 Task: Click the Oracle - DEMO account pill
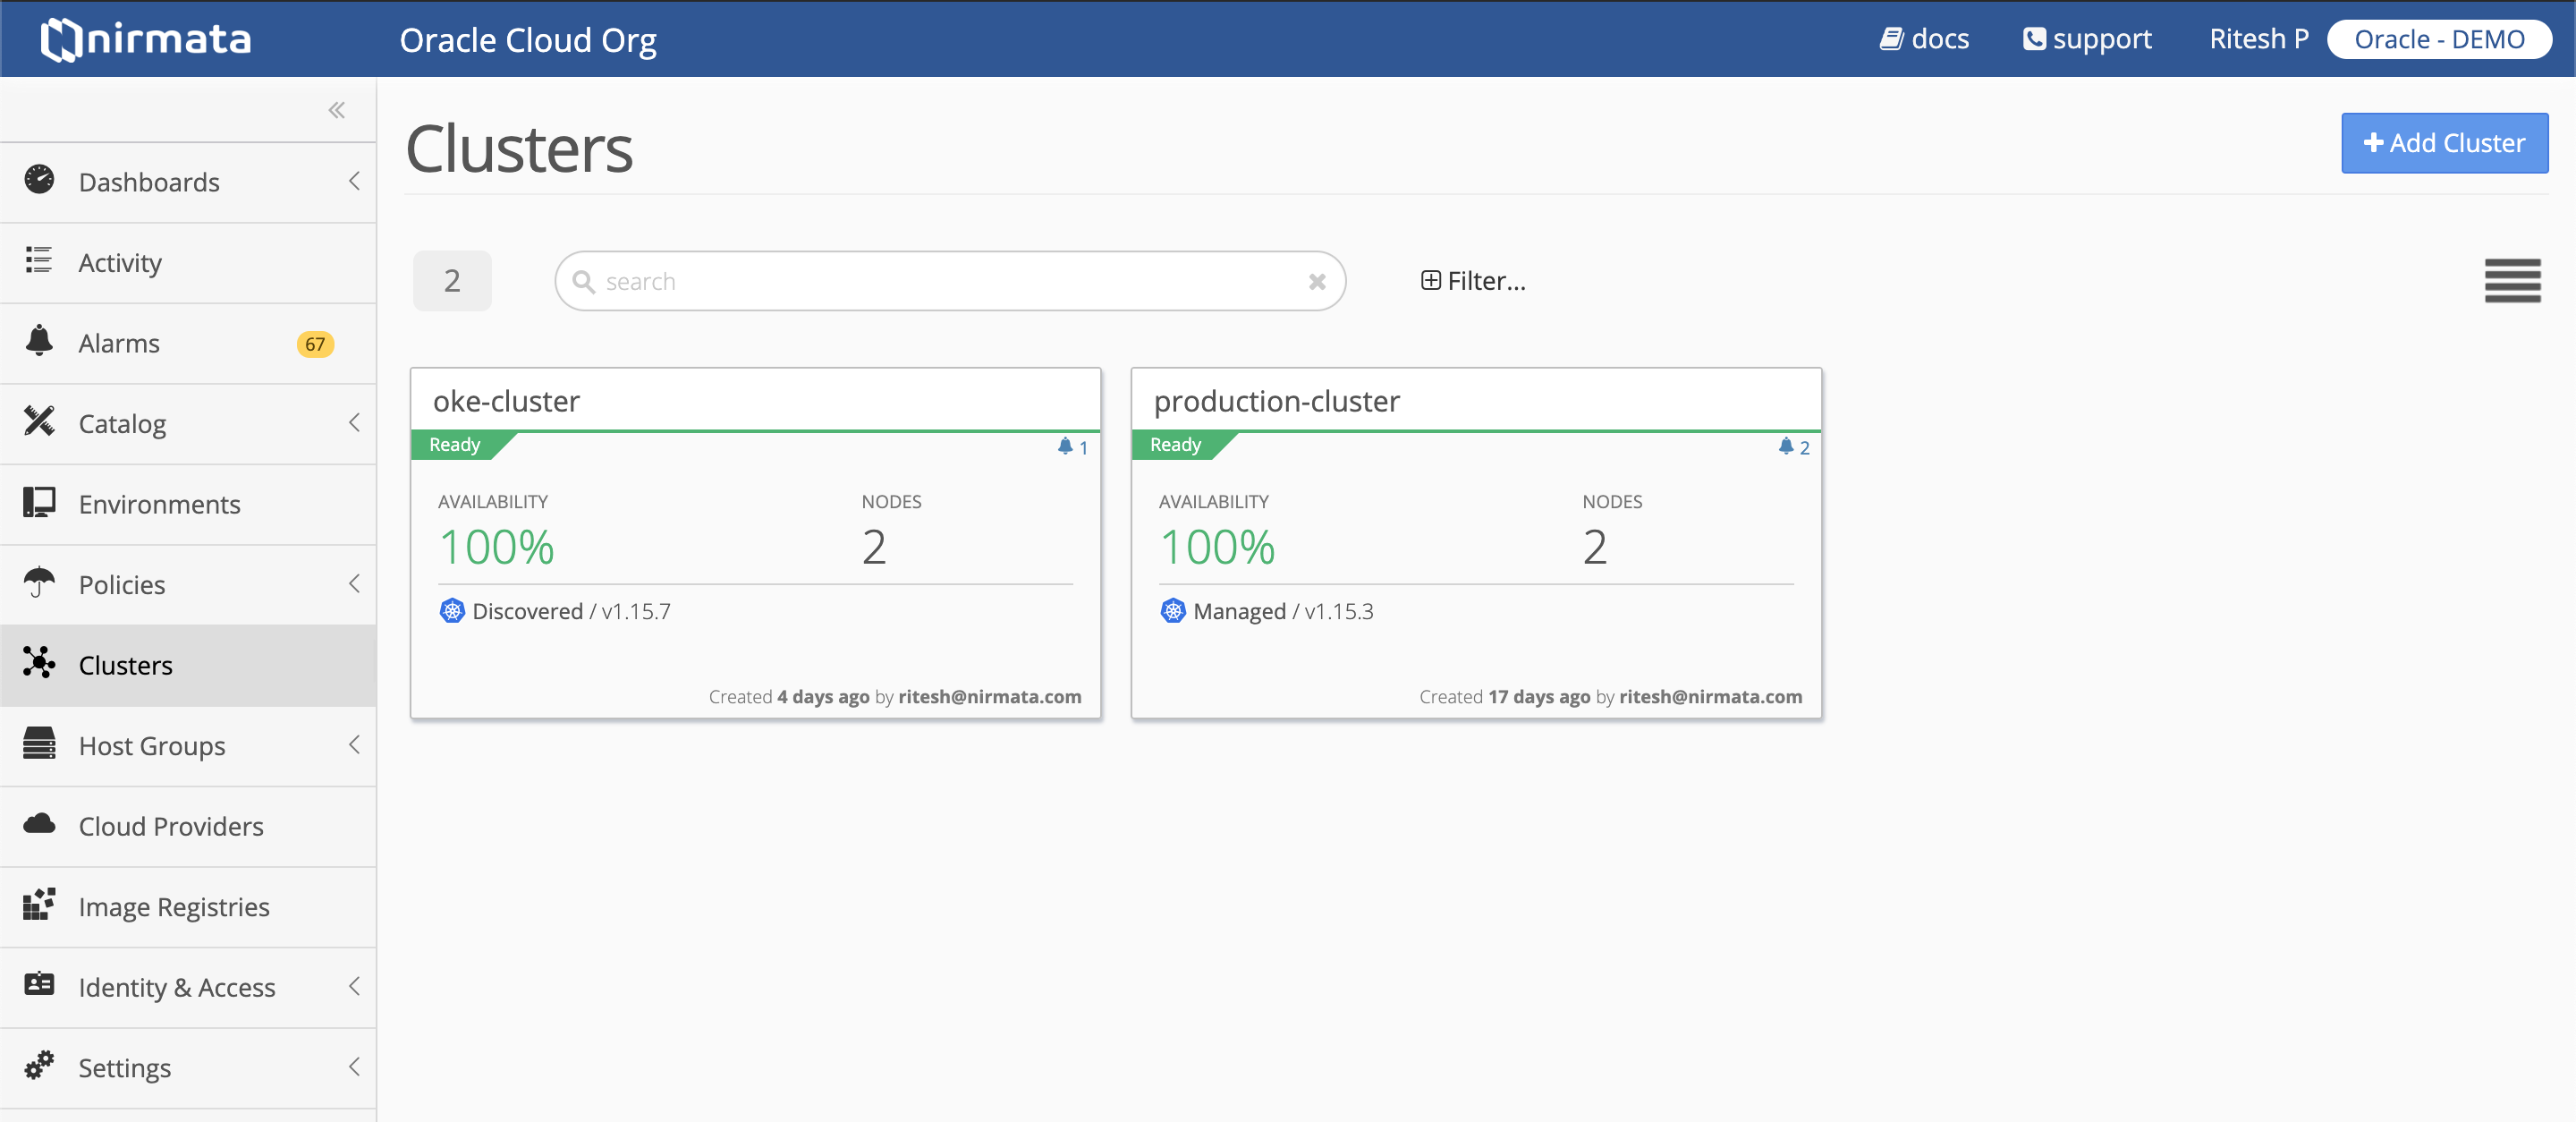click(x=2438, y=39)
